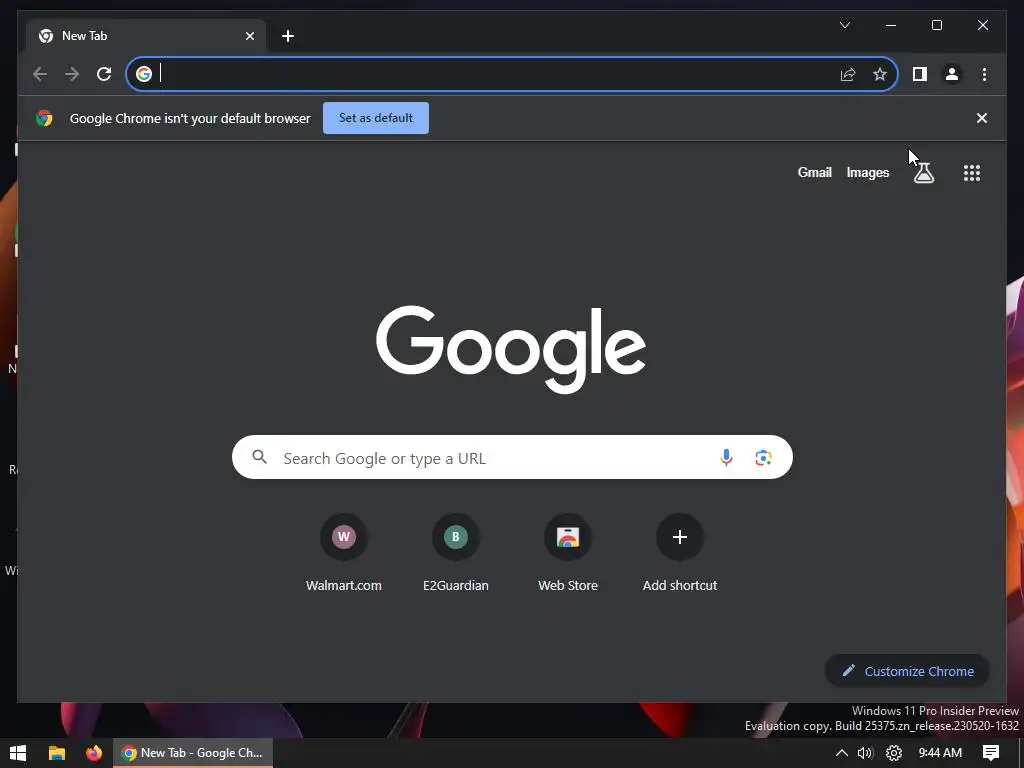Click Set as default button
1024x768 pixels.
pyautogui.click(x=376, y=118)
